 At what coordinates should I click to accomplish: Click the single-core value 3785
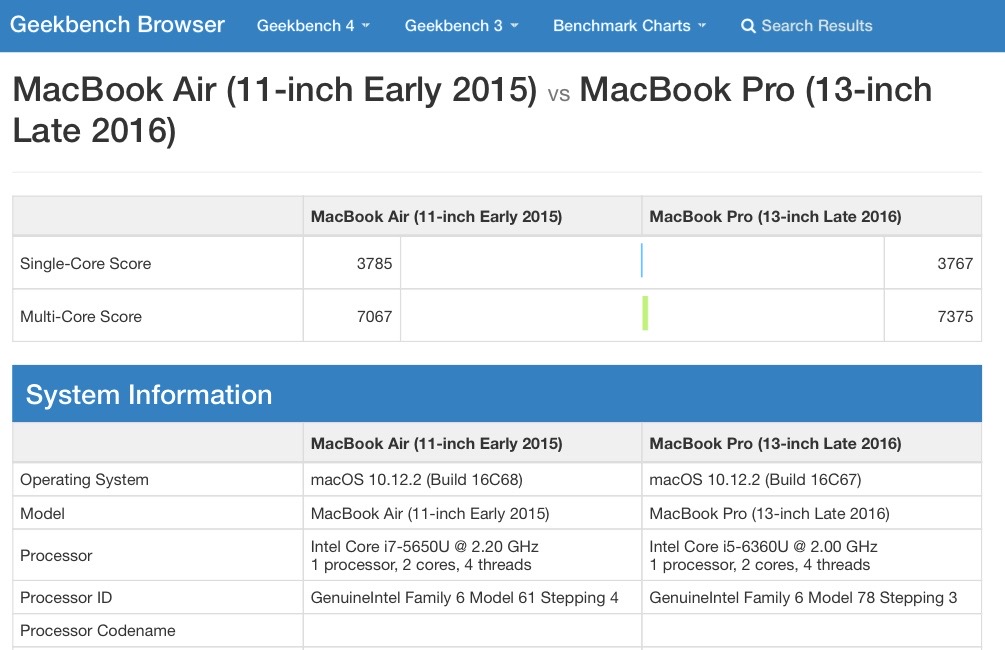(374, 263)
